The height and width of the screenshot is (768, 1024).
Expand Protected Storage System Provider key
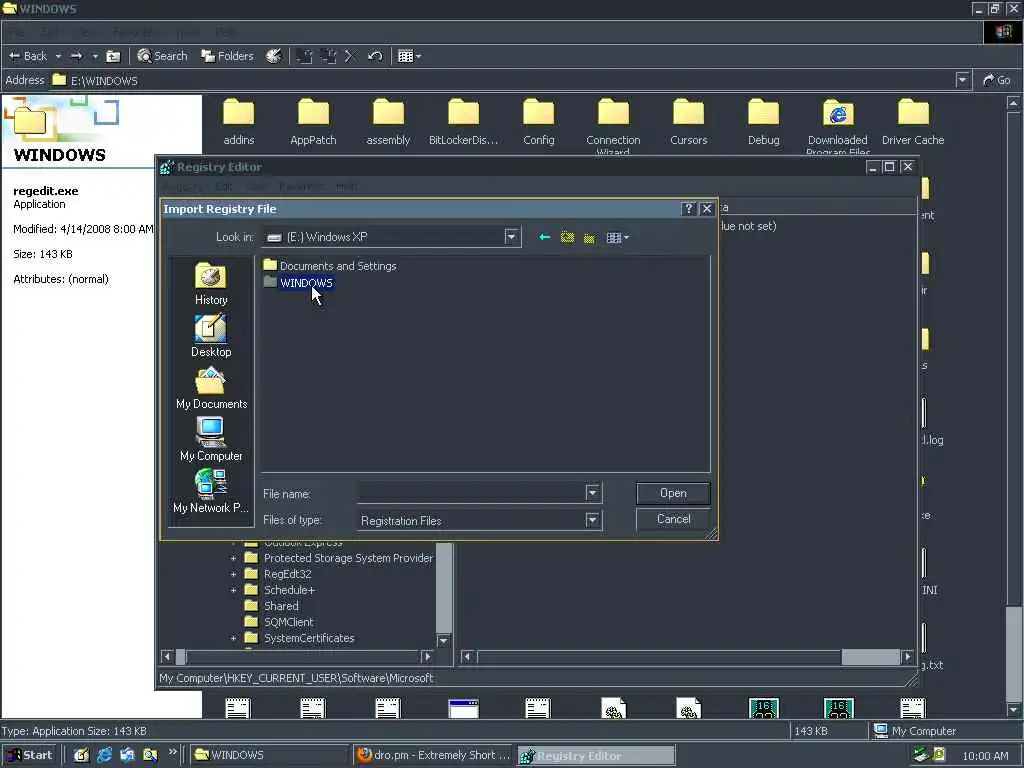coord(233,558)
